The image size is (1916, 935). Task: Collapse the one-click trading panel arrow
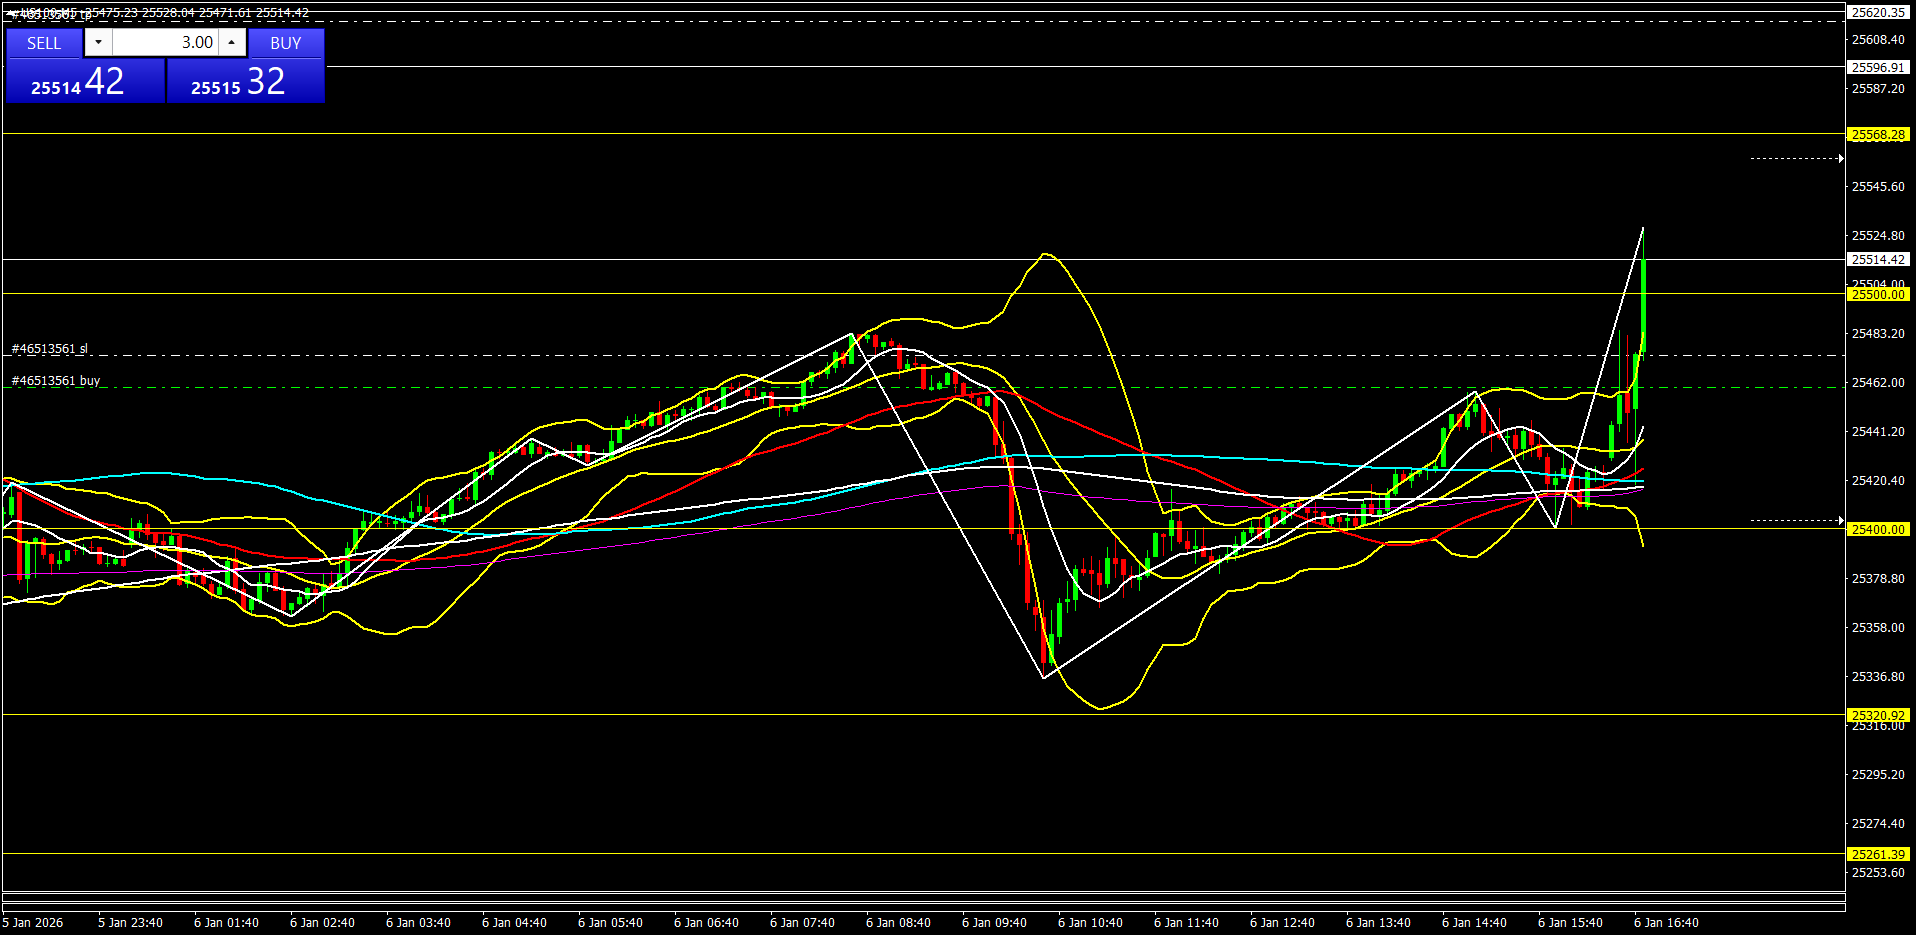11,14
